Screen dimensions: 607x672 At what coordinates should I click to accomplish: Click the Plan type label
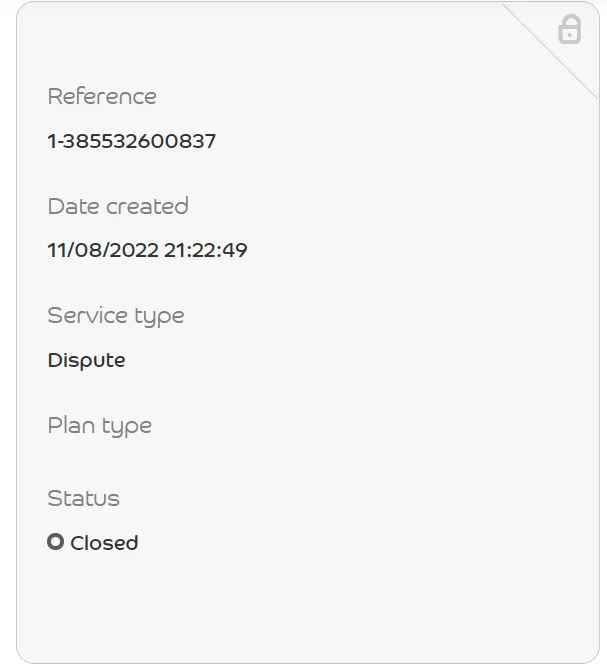pos(100,426)
